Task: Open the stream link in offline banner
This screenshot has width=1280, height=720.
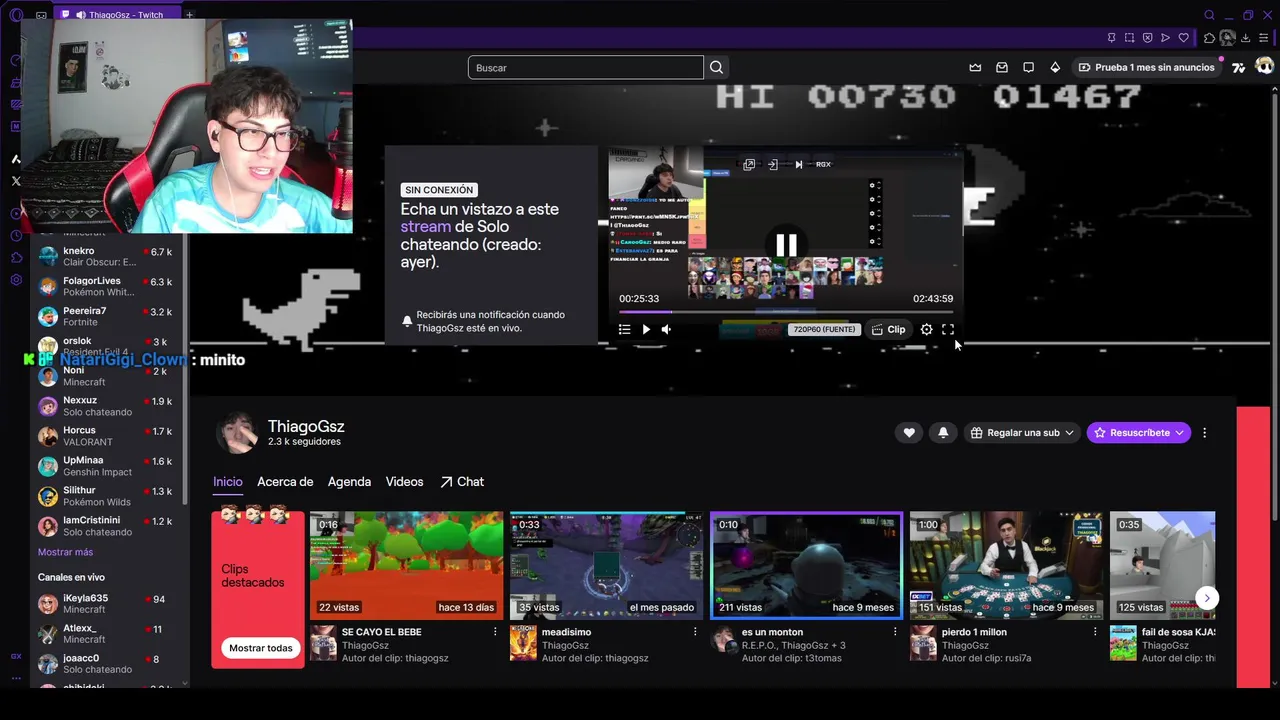Action: point(426,227)
